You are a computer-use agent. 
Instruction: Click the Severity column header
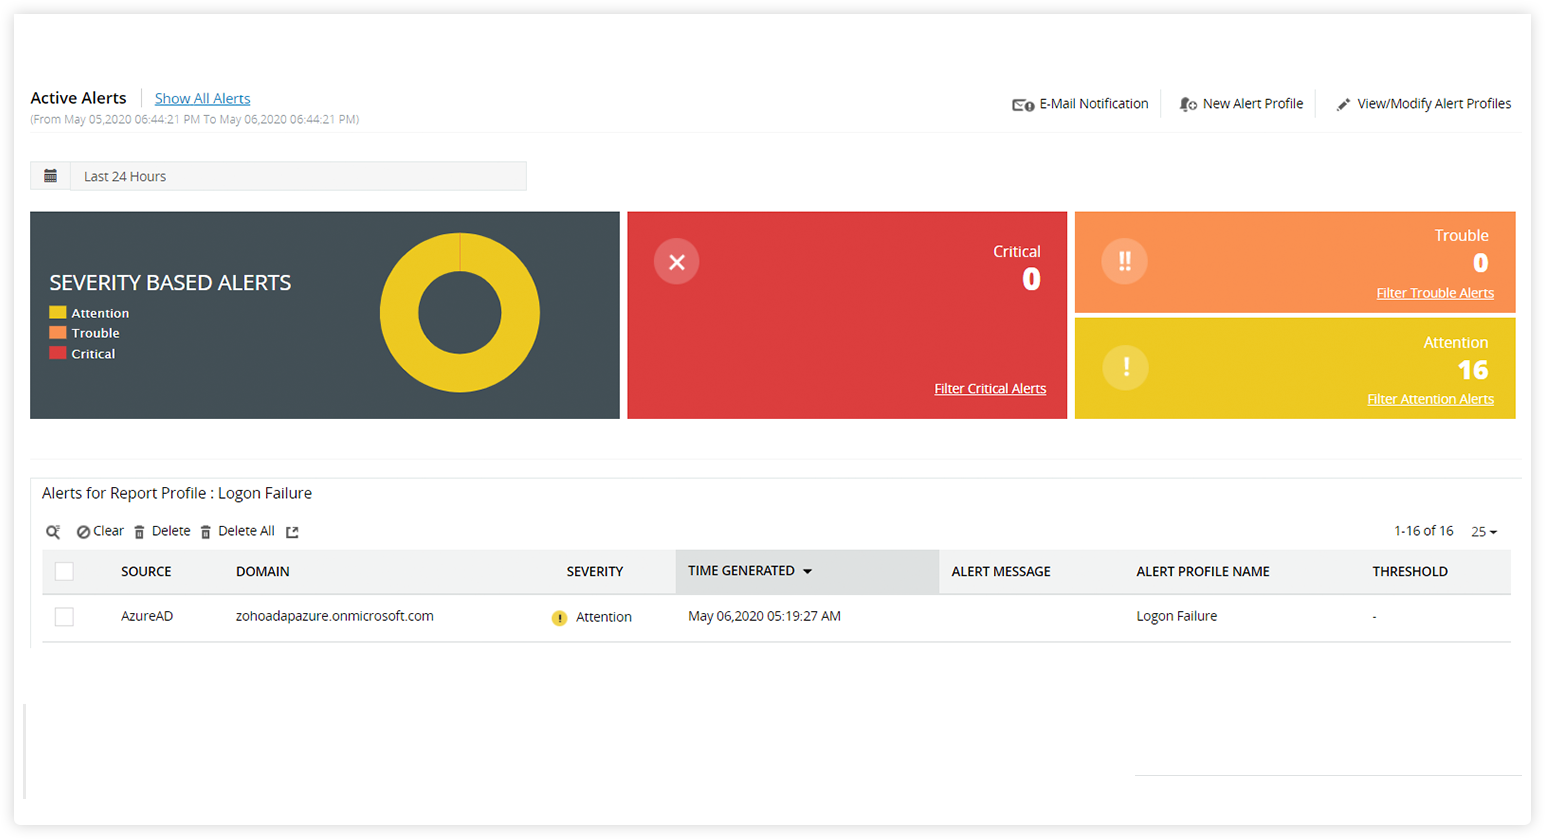tap(595, 572)
